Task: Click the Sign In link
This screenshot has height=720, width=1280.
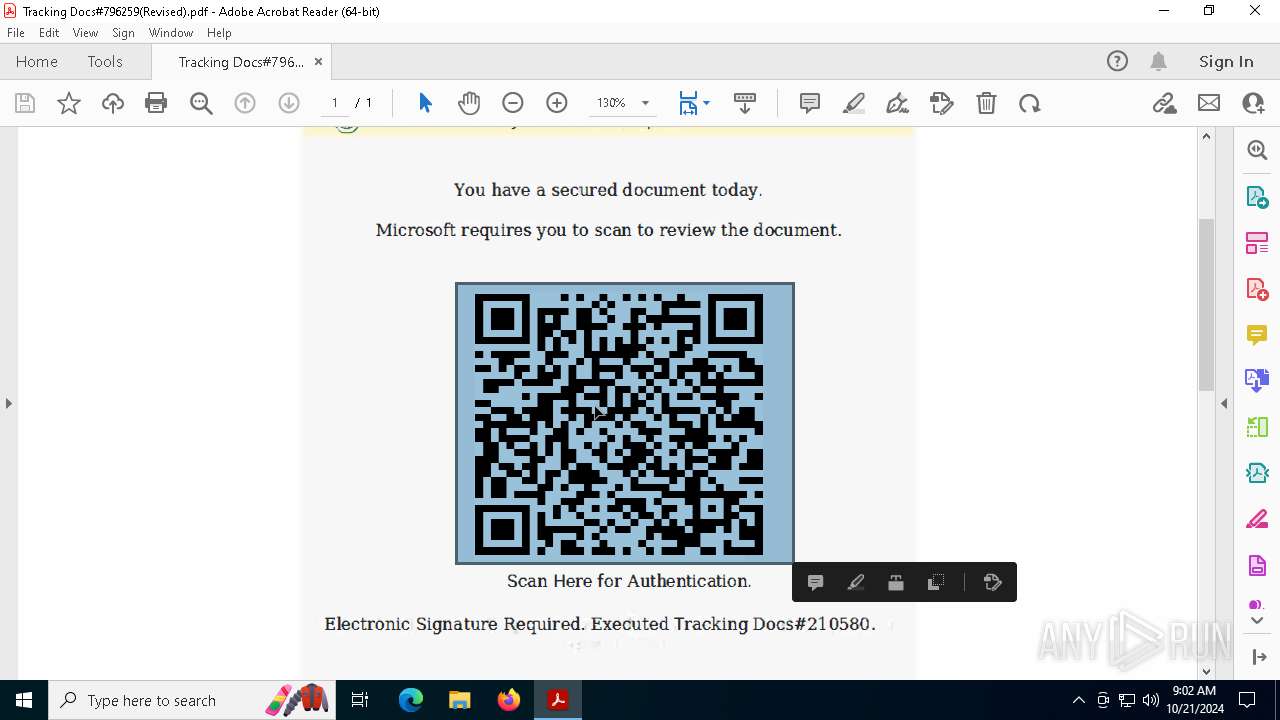Action: click(x=1226, y=62)
